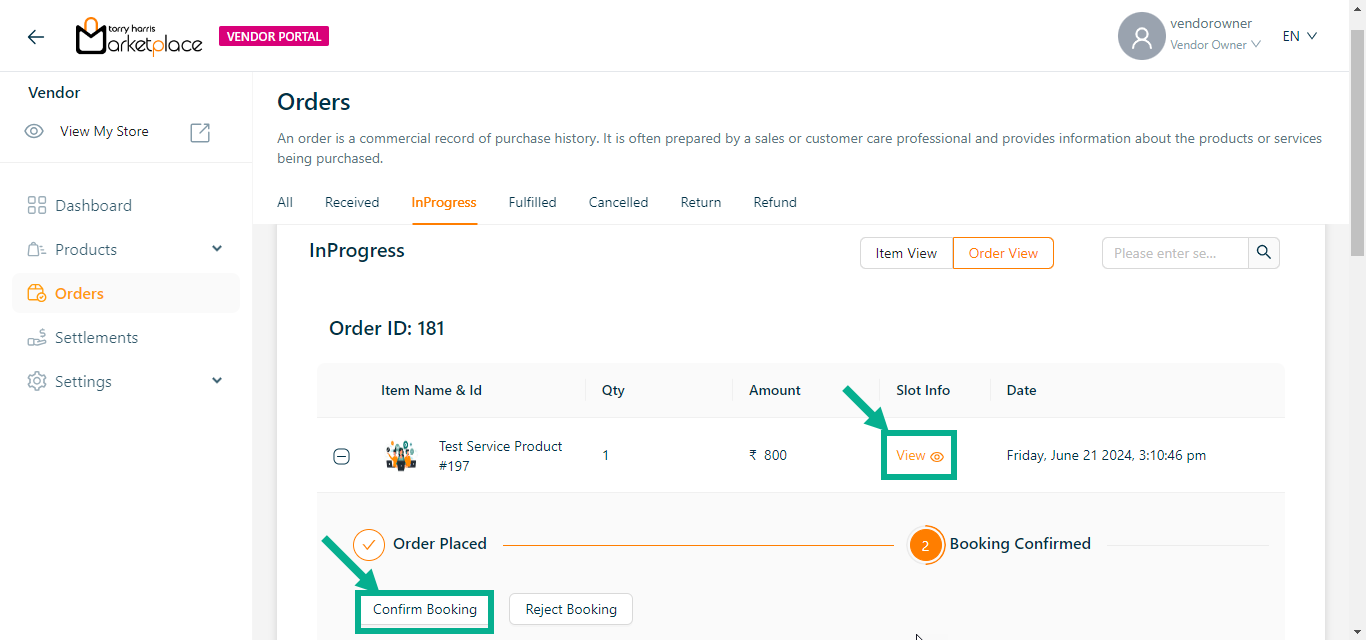
Task: Click the search magnifier icon
Action: pos(1264,253)
